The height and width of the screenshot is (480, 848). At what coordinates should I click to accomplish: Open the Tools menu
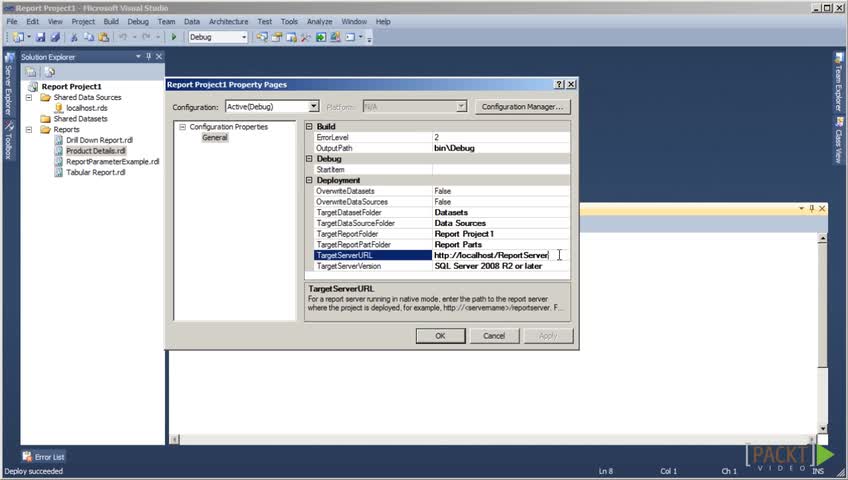[289, 22]
